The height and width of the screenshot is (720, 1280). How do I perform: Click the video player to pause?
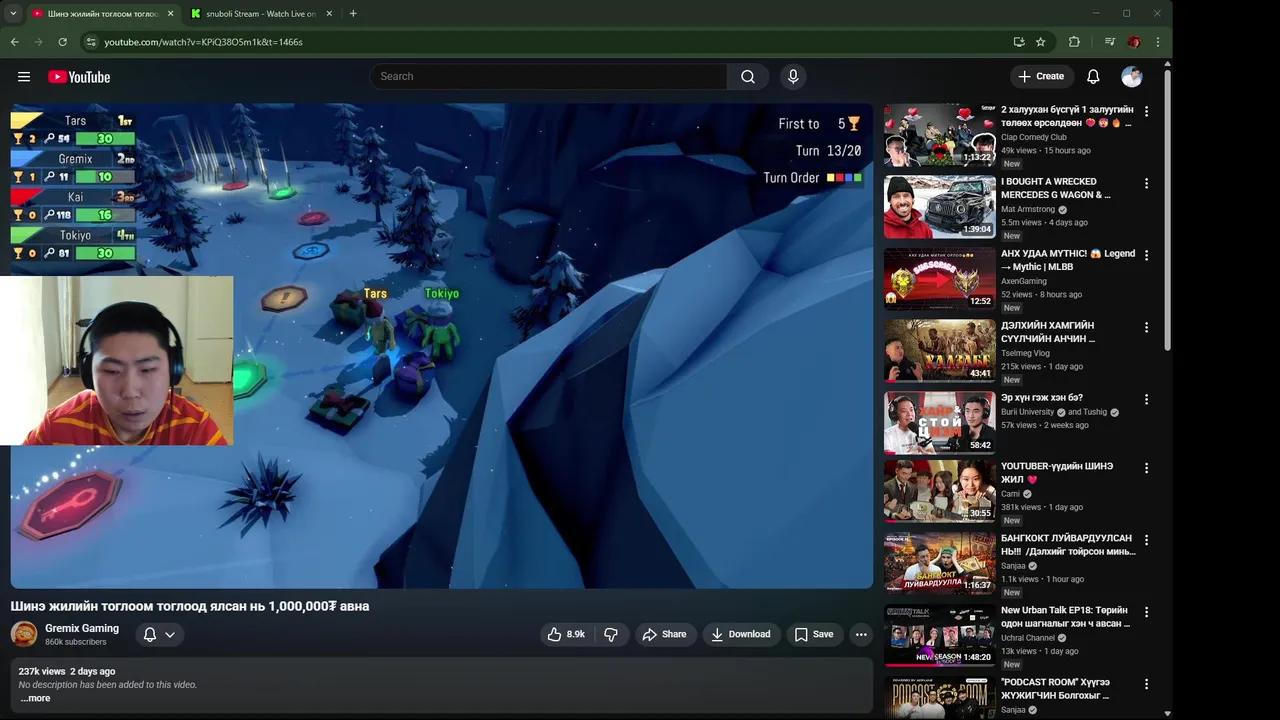tap(441, 346)
